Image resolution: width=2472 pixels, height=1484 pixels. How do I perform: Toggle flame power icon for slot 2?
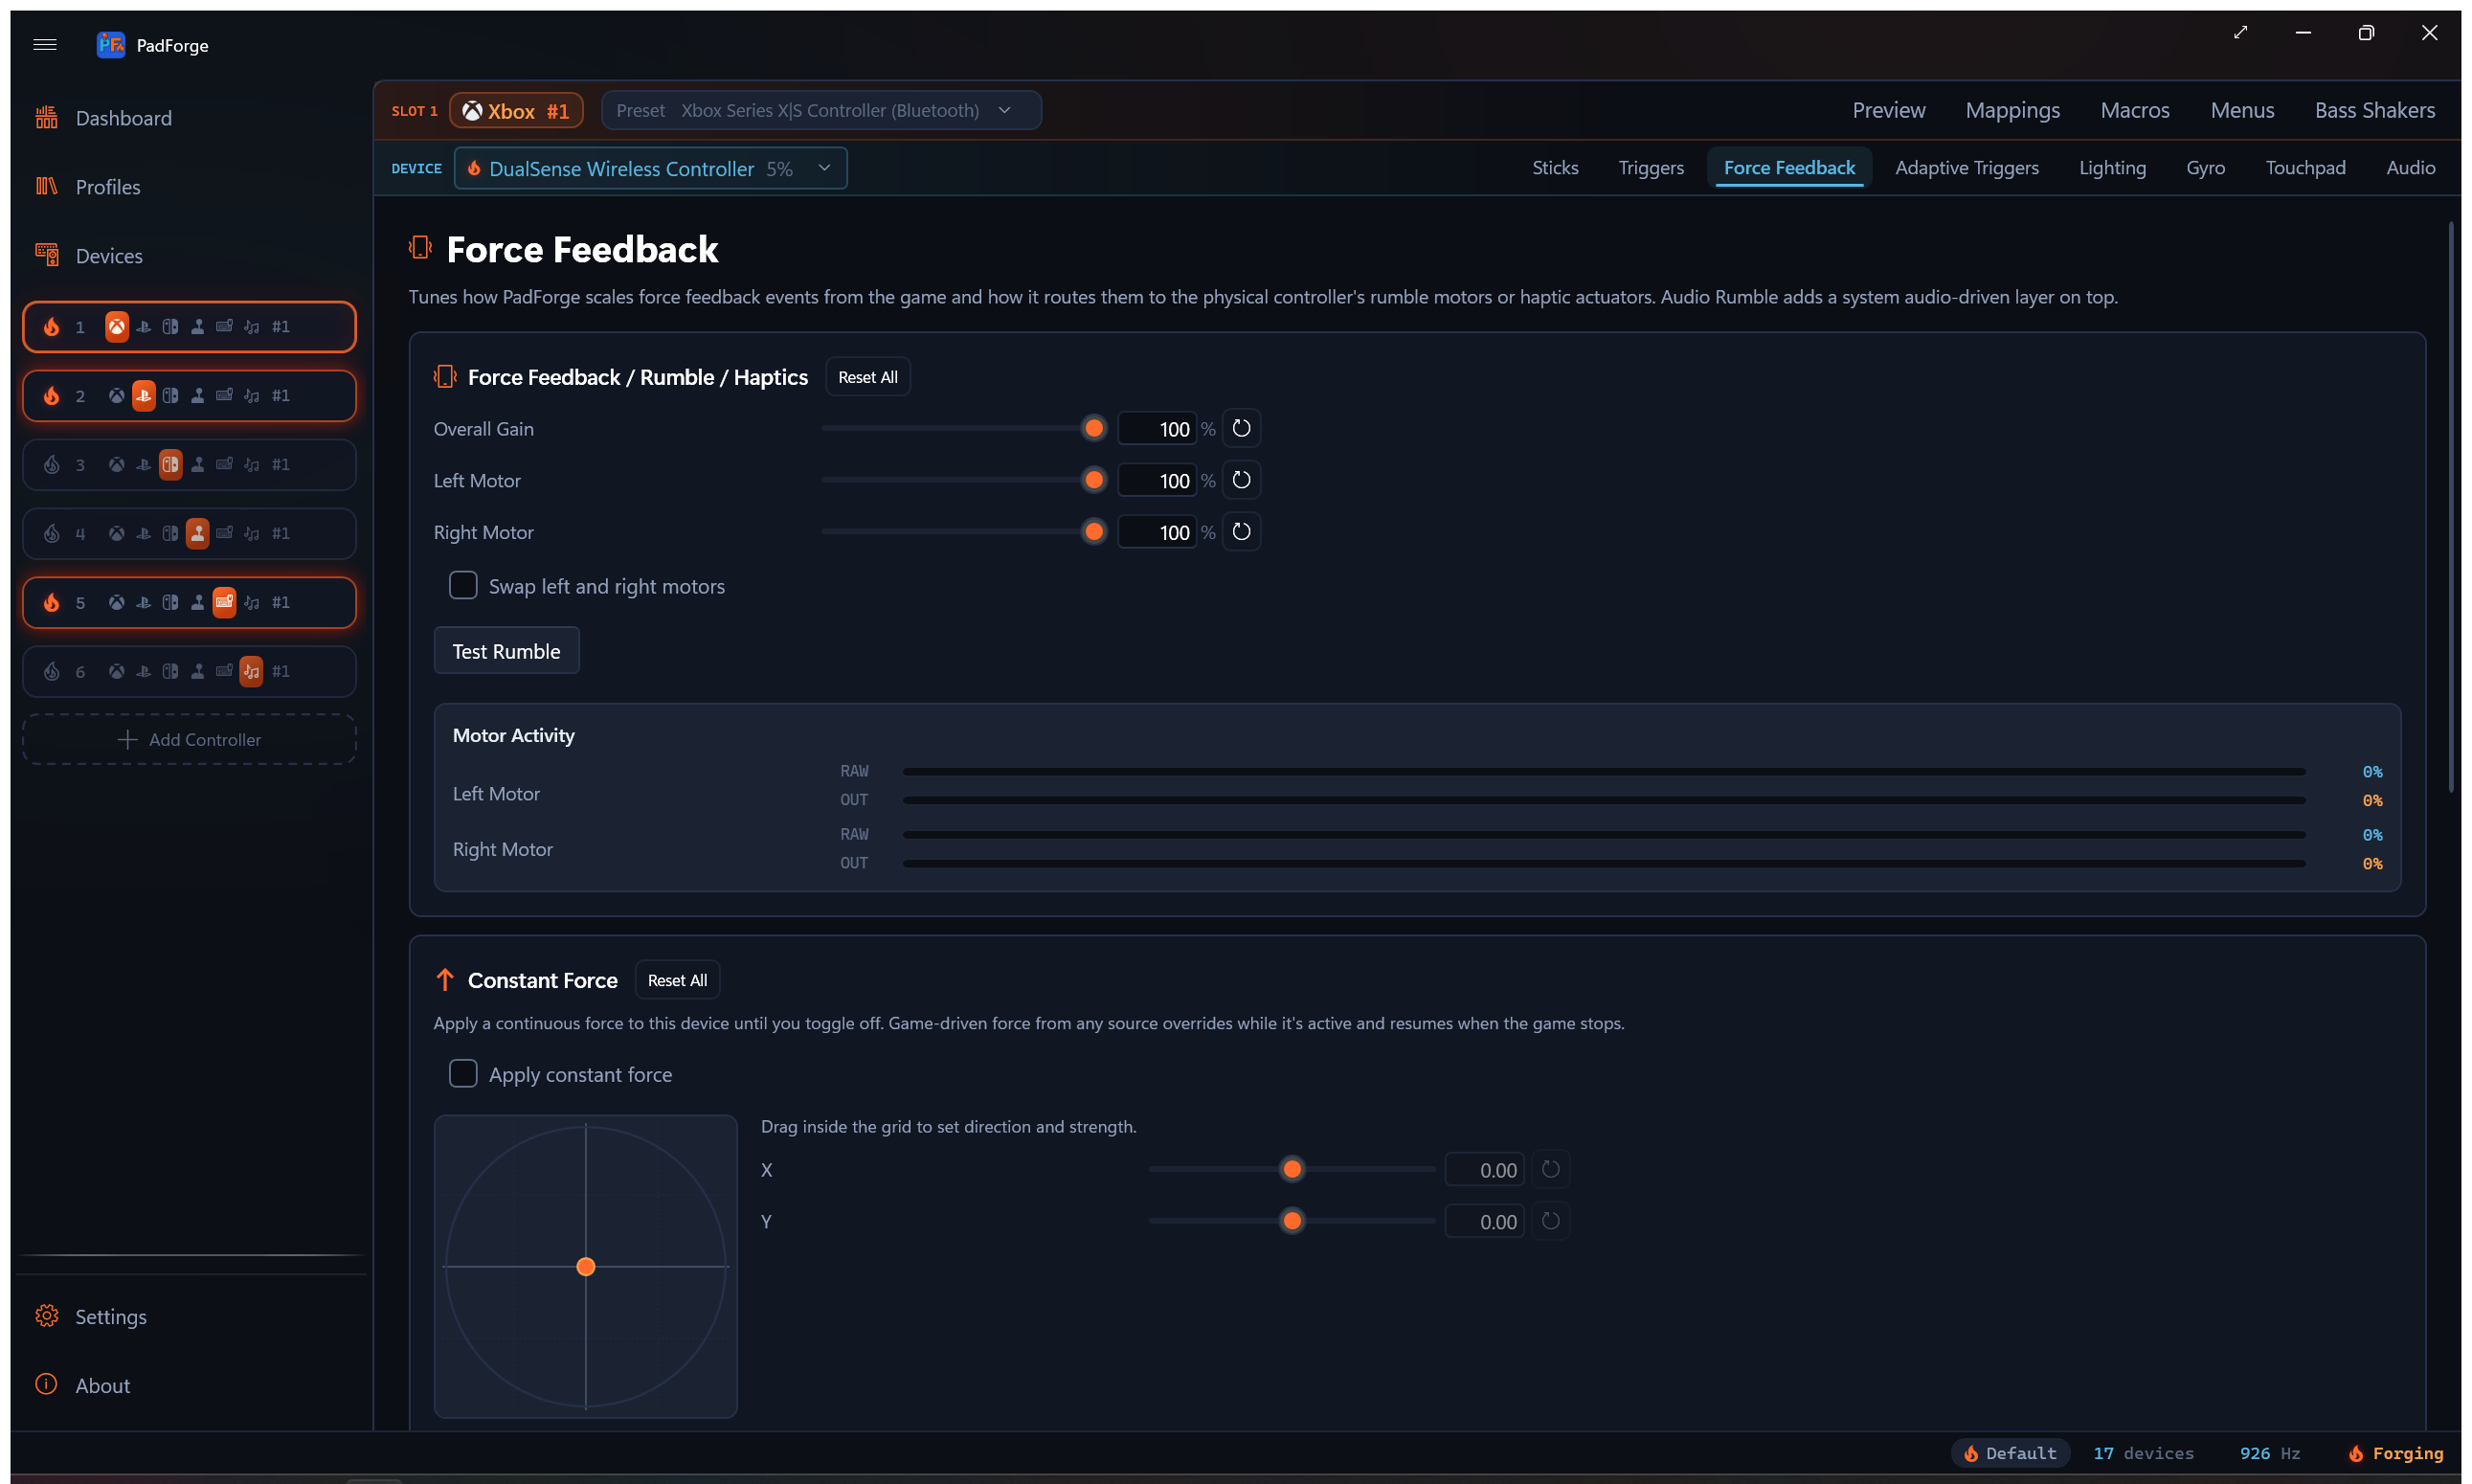click(52, 396)
